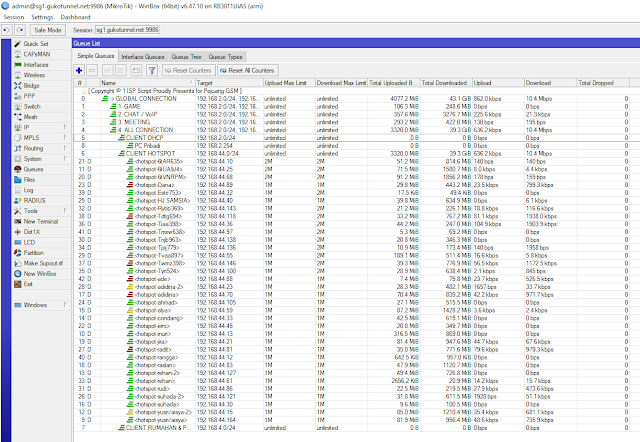Select GLOBAL CONNECTION queue row

[x=353, y=99]
